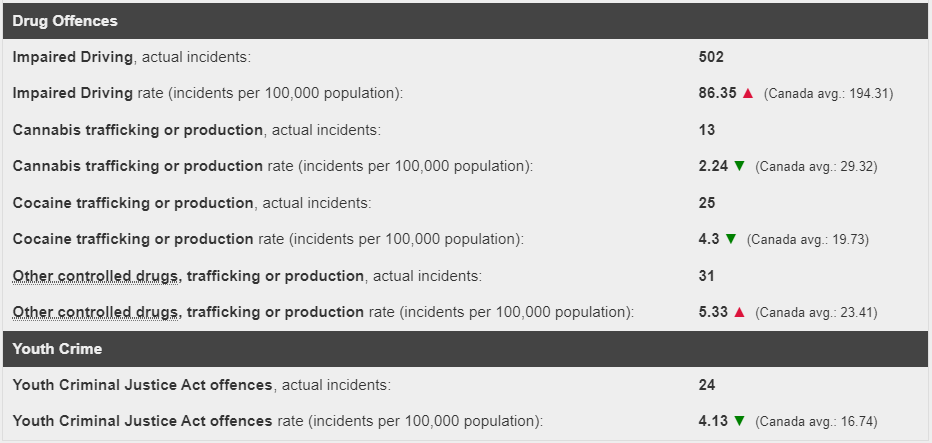Select the Impaired Driving incidents value 502
The width and height of the screenshot is (932, 443).
coord(711,57)
